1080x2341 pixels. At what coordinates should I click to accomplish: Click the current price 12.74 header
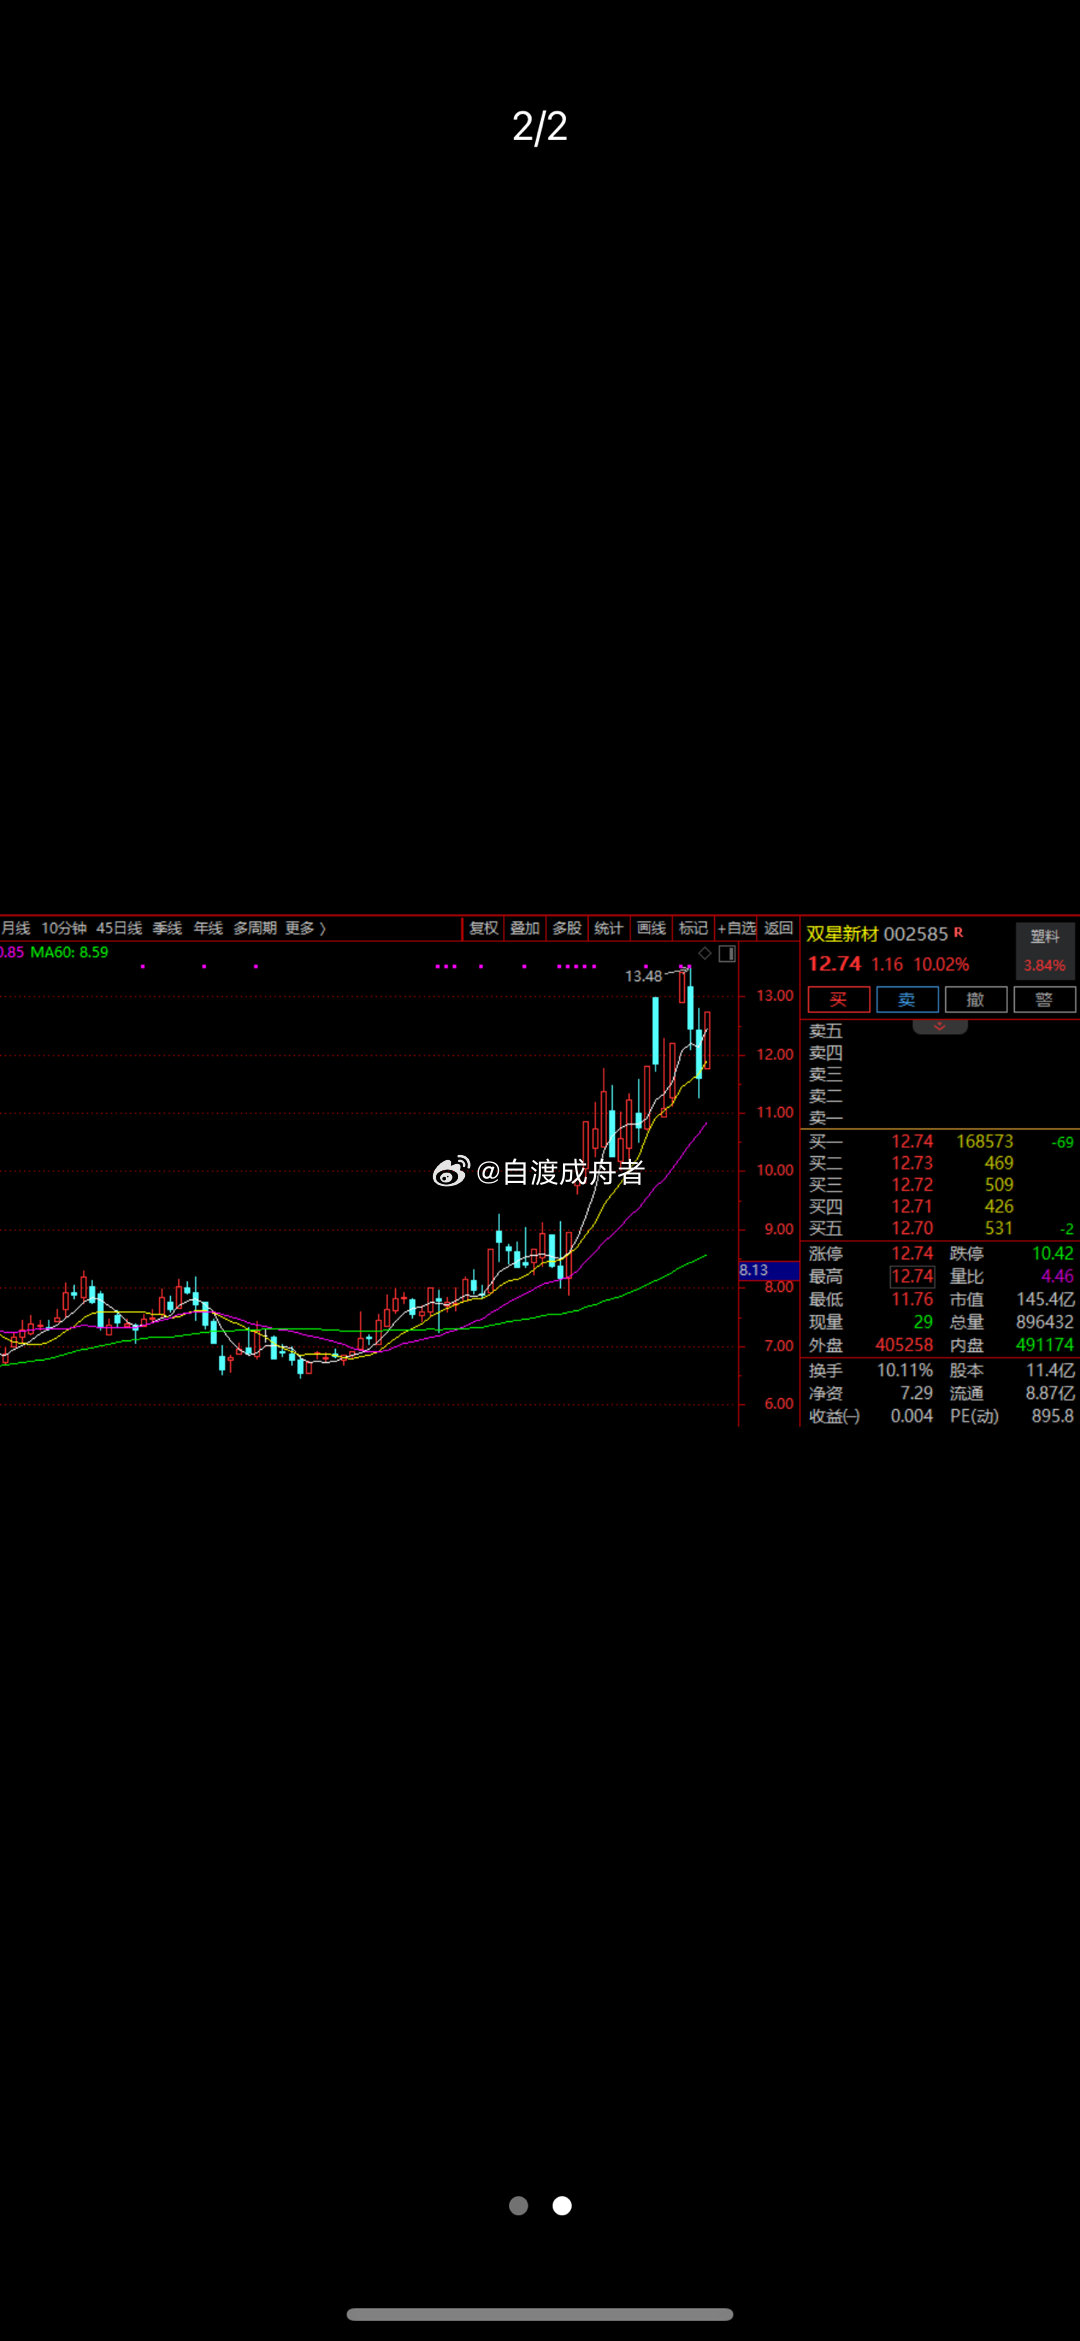point(835,964)
